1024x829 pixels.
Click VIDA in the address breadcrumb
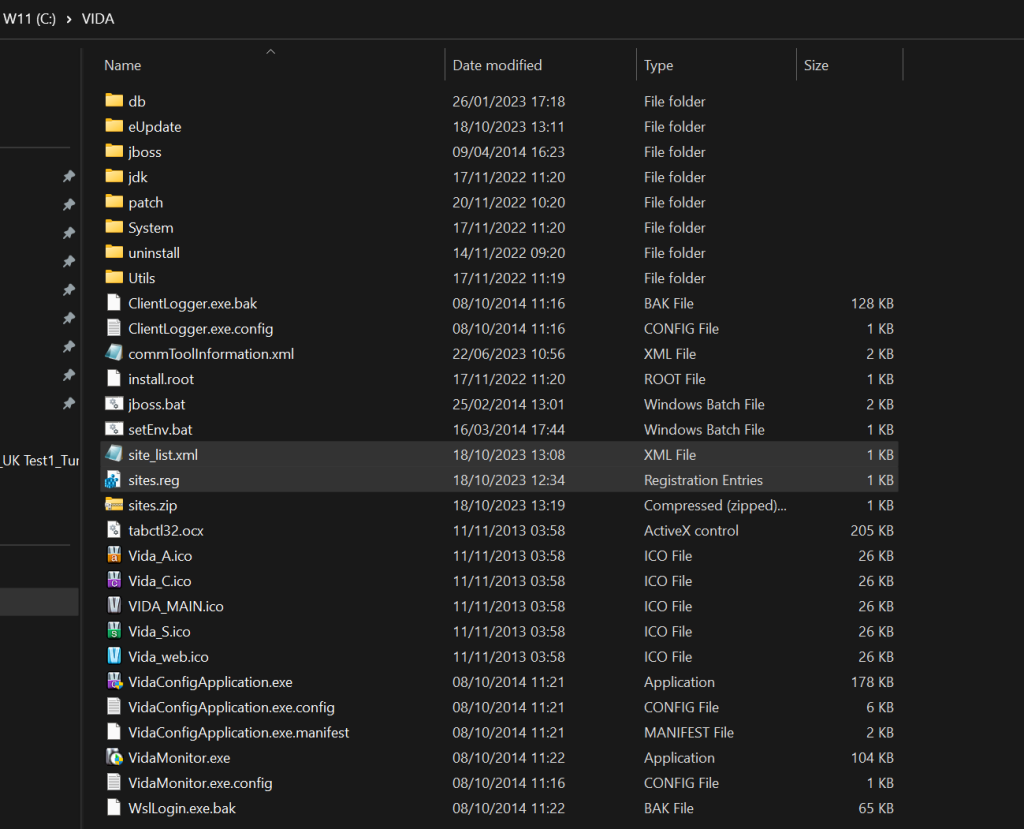click(x=98, y=19)
